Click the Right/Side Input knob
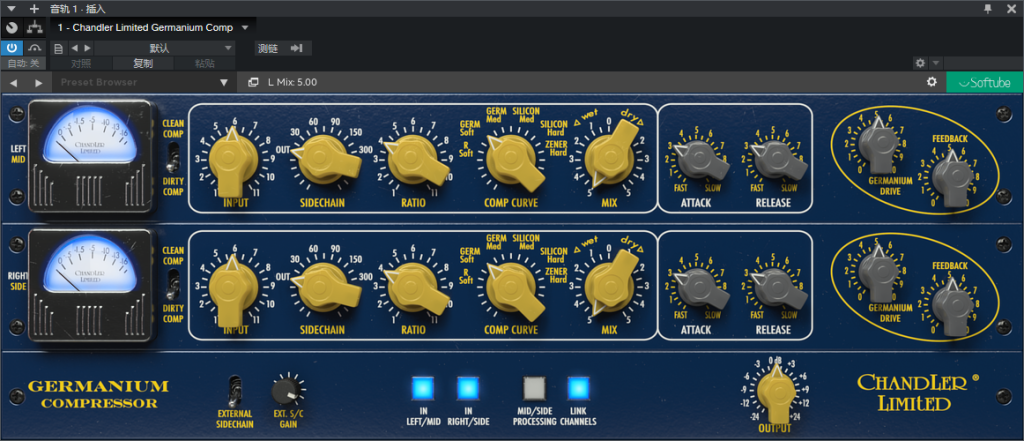 (x=235, y=286)
